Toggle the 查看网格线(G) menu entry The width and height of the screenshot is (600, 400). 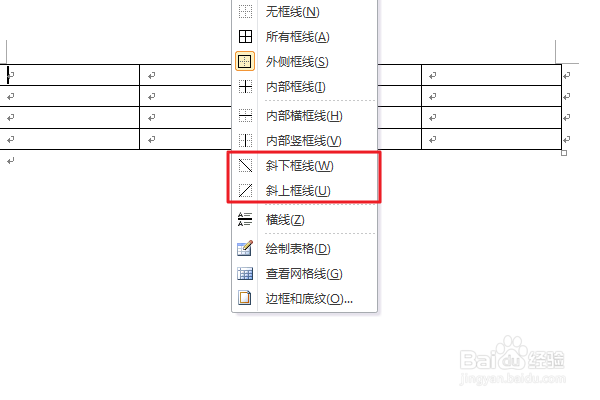[x=304, y=274]
